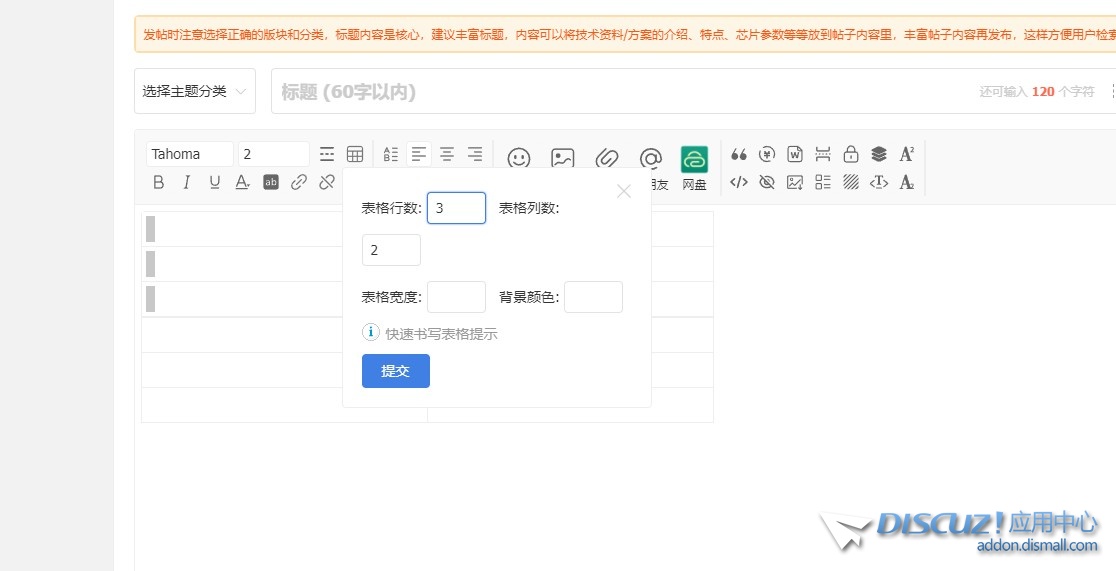This screenshot has width=1116, height=571.
Task: Open the 选择主题分类 dropdown
Action: pyautogui.click(x=195, y=91)
